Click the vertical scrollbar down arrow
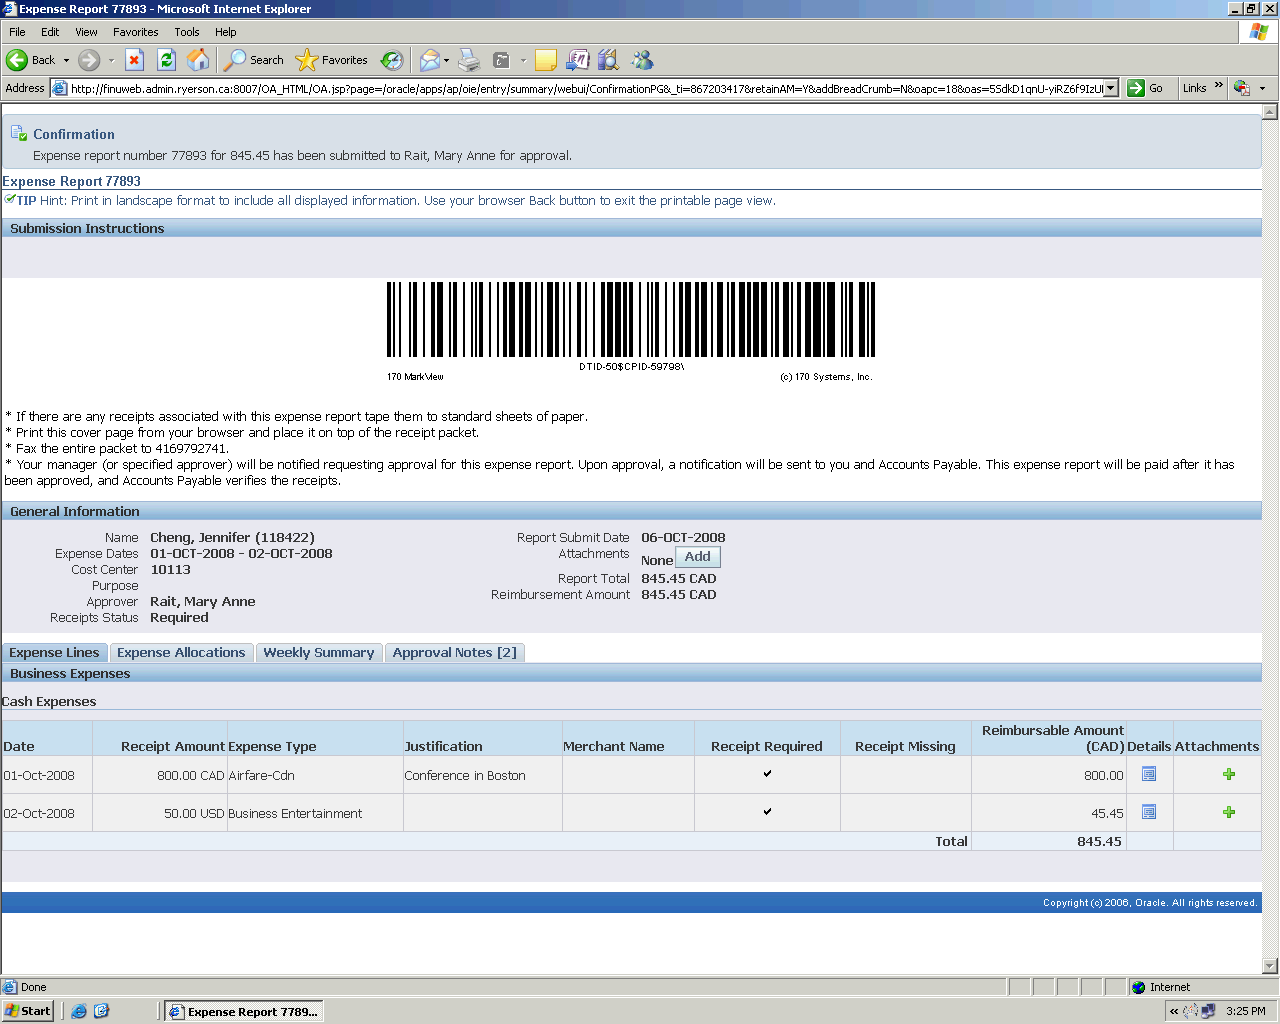Screen dimensions: 1280x1024 point(1270,966)
